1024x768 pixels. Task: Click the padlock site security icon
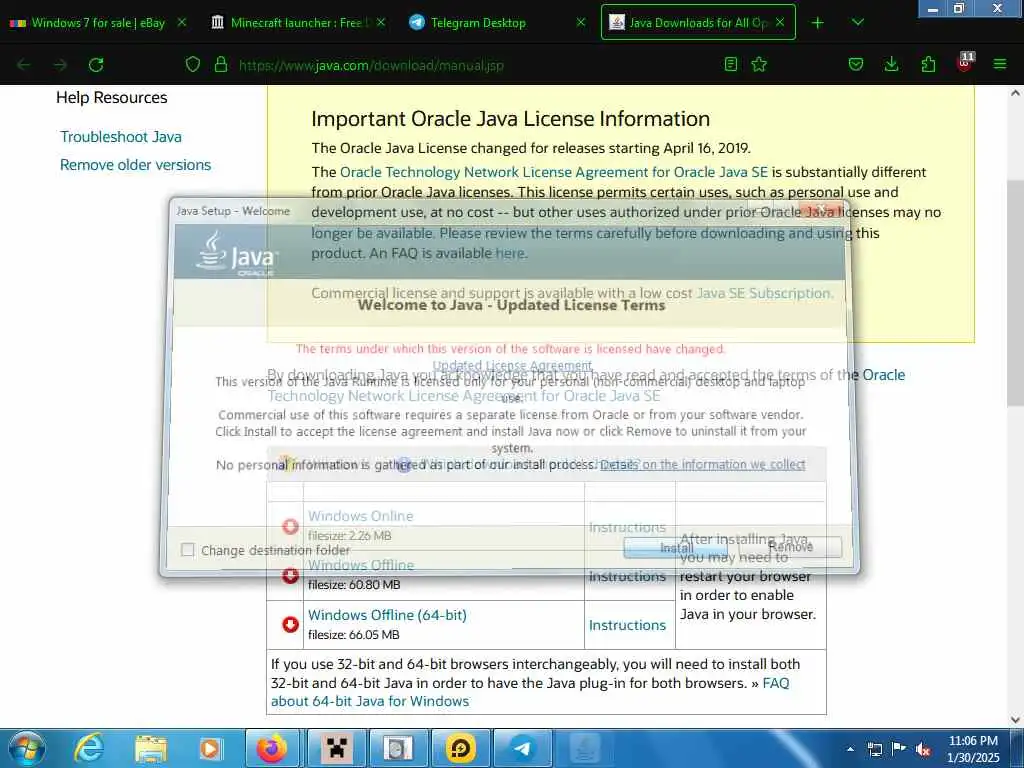click(x=221, y=65)
